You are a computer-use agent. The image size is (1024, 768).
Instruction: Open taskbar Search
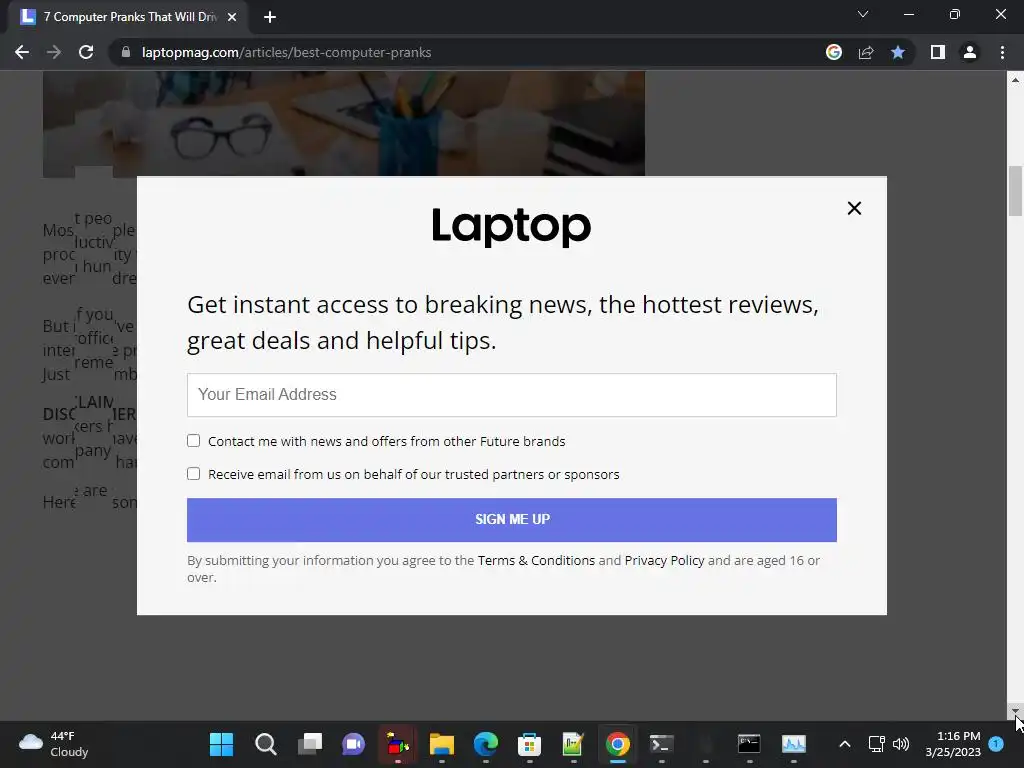click(x=266, y=744)
